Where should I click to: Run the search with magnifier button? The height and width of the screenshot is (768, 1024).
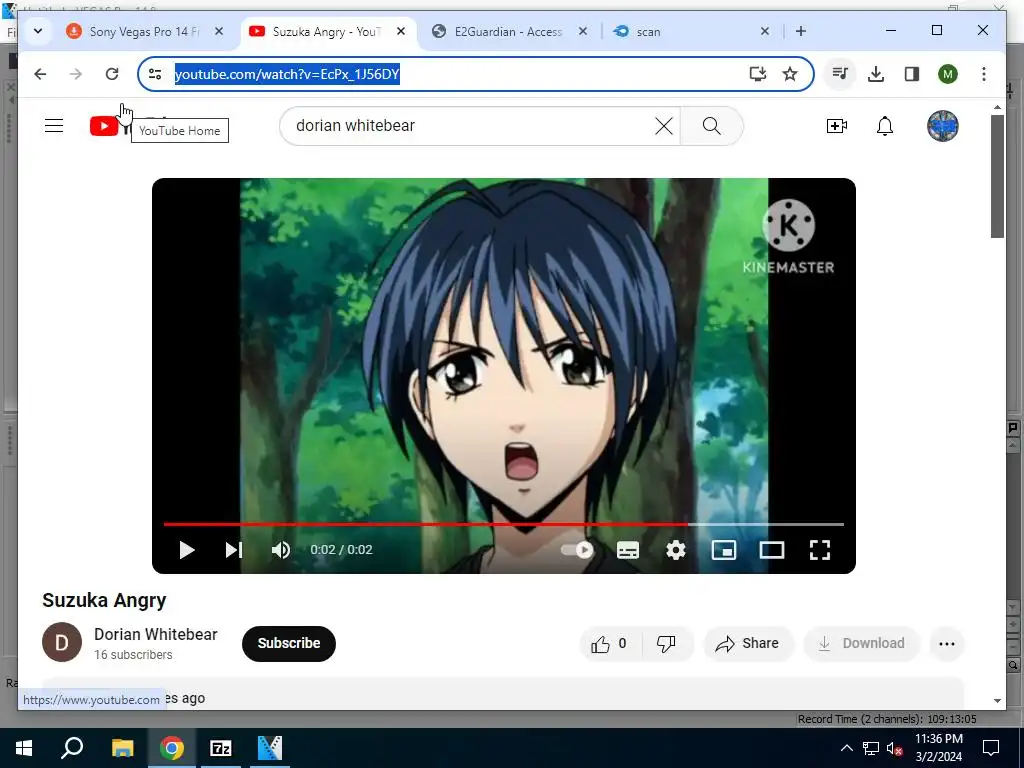coord(712,125)
